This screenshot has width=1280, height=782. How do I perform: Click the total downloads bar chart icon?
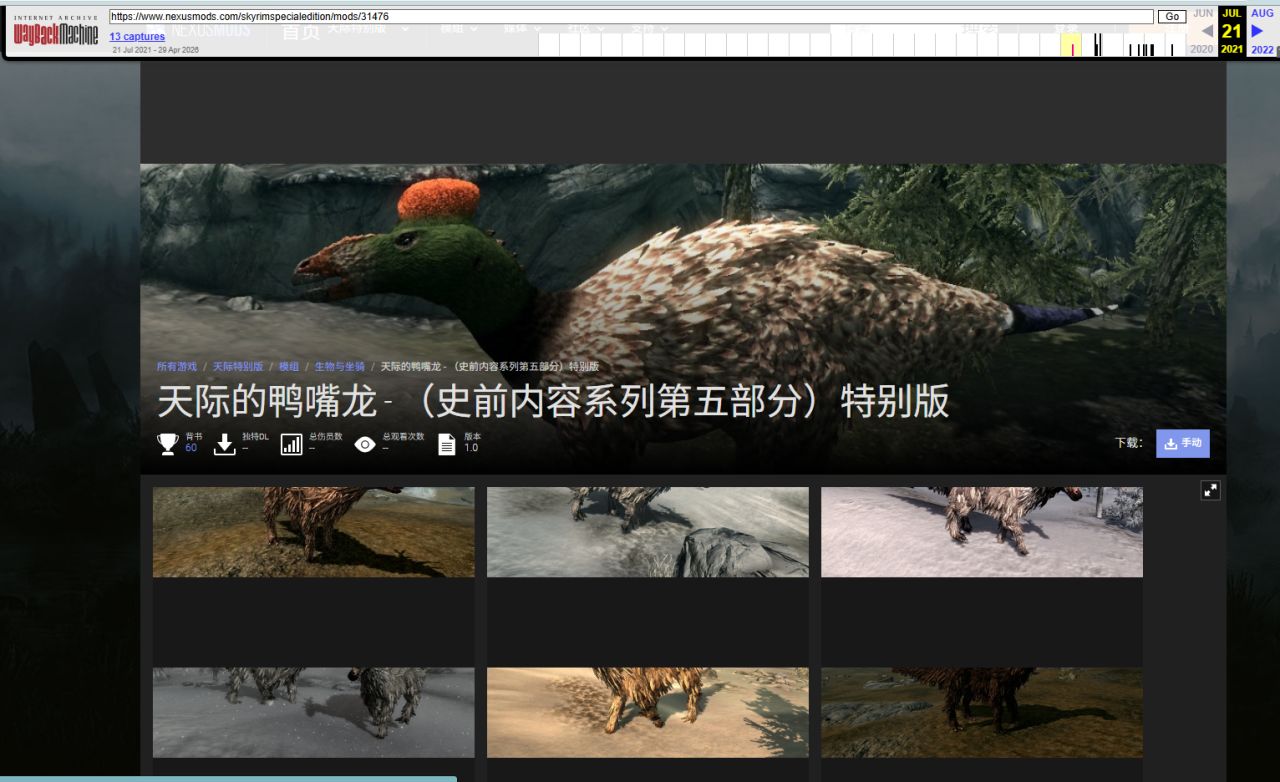coord(291,444)
